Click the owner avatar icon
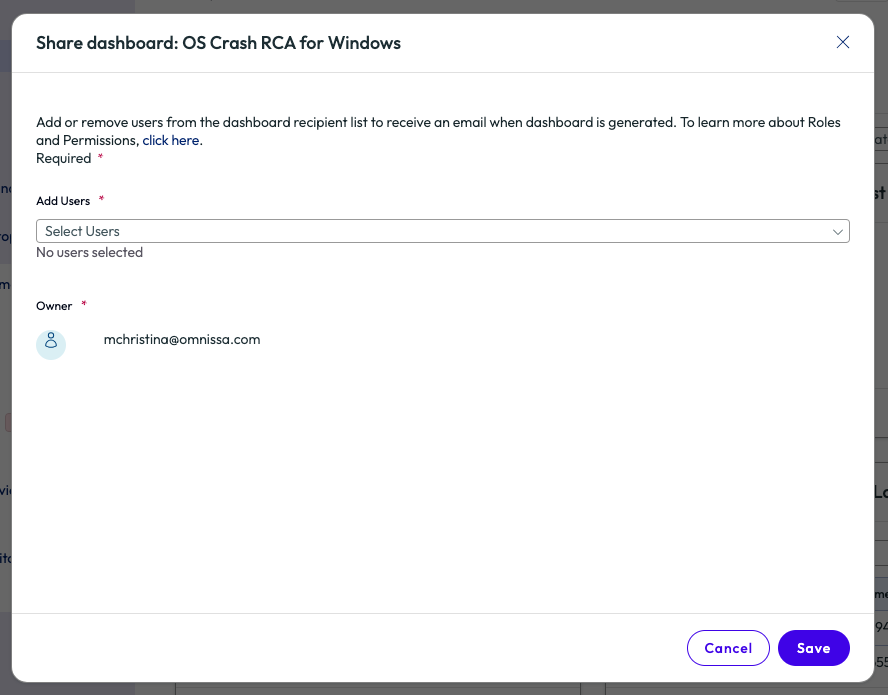 (51, 344)
